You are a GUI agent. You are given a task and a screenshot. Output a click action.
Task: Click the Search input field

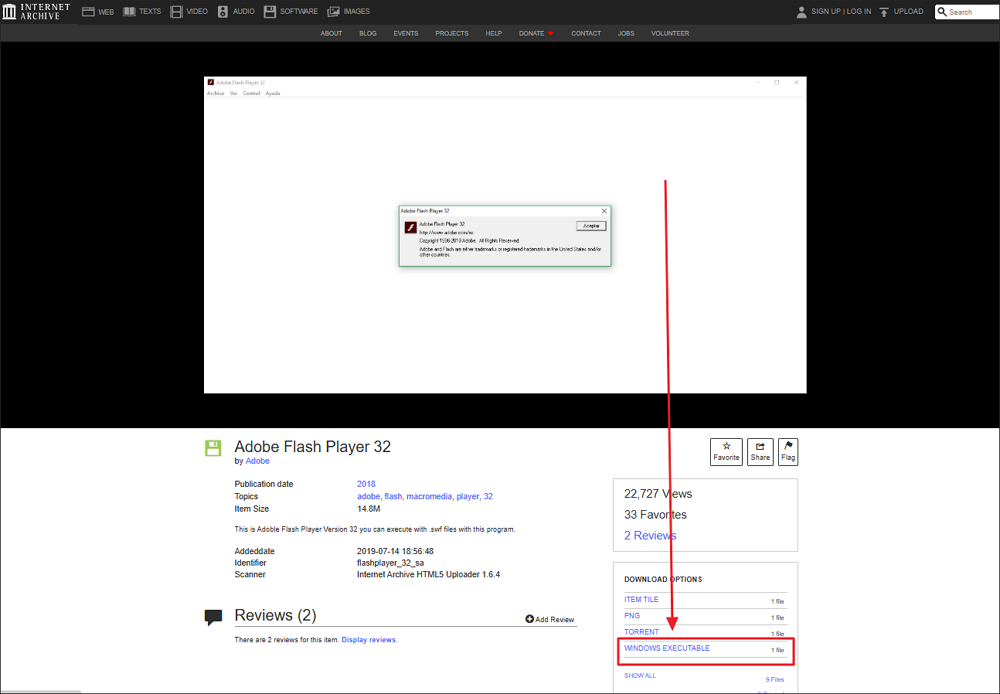[x=968, y=12]
